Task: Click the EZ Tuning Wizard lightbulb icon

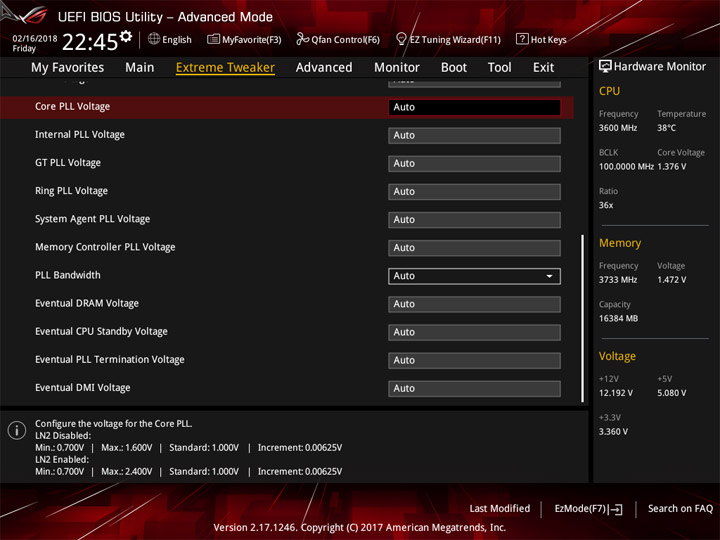Action: click(401, 39)
